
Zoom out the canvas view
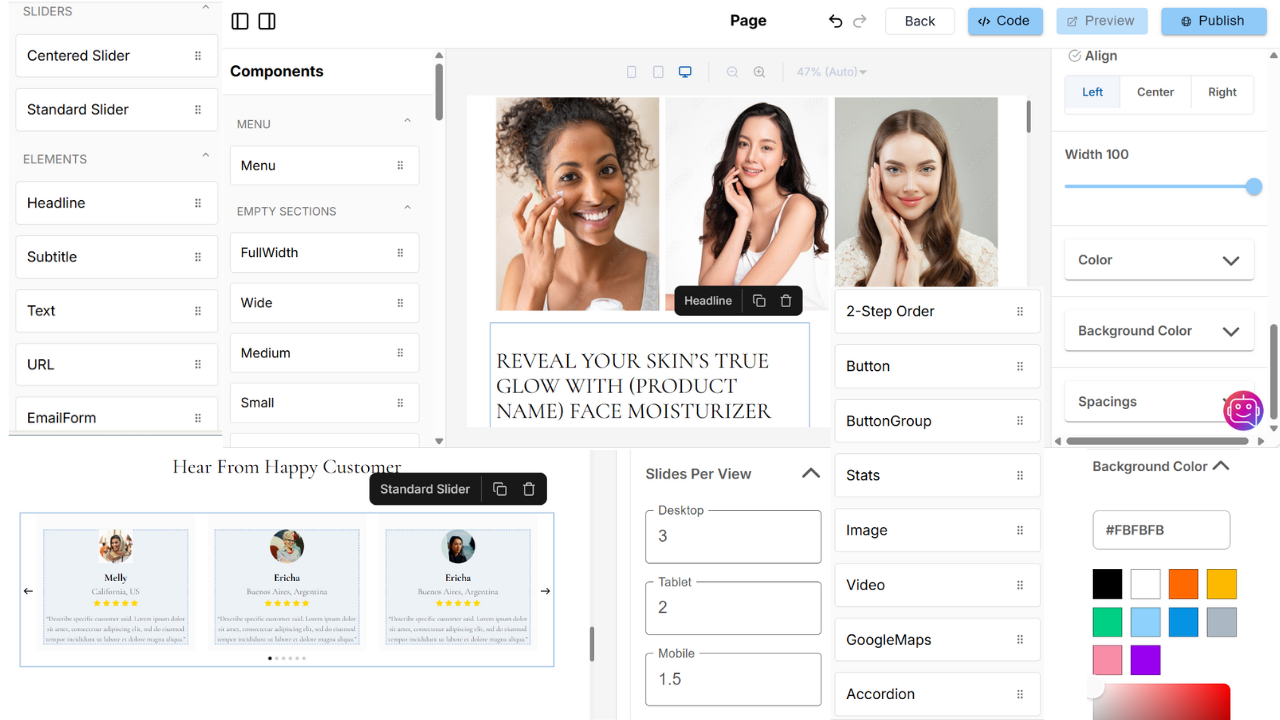[x=732, y=71]
